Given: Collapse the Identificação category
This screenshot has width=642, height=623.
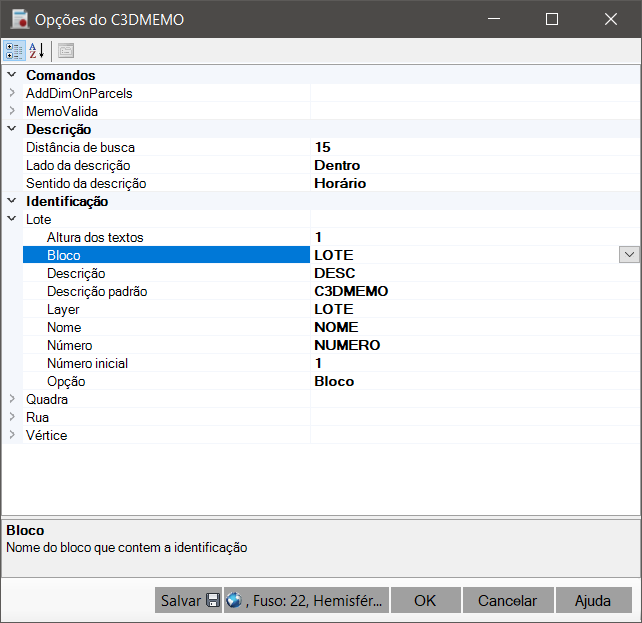Looking at the screenshot, I should [12, 201].
